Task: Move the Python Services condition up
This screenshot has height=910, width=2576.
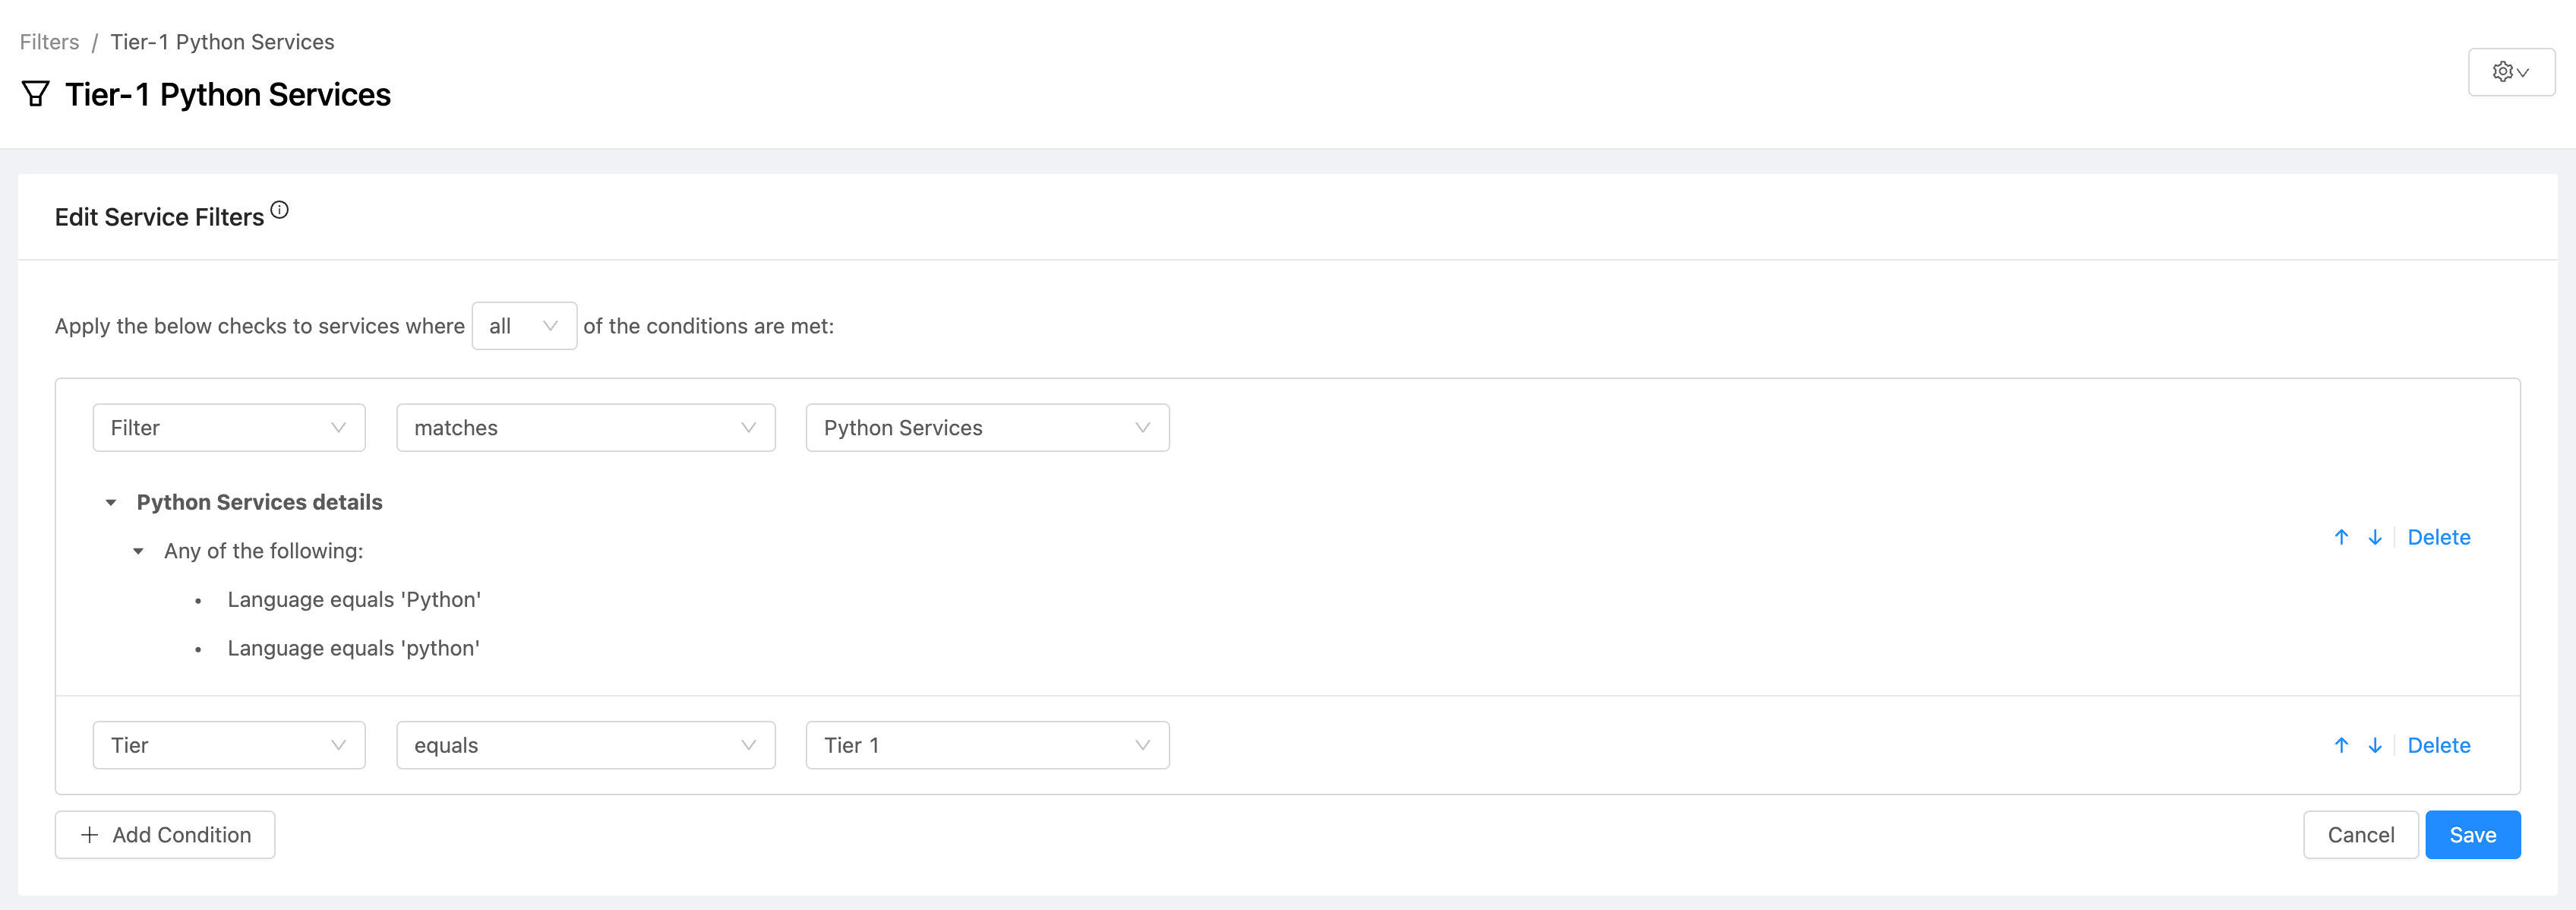Action: [2341, 537]
